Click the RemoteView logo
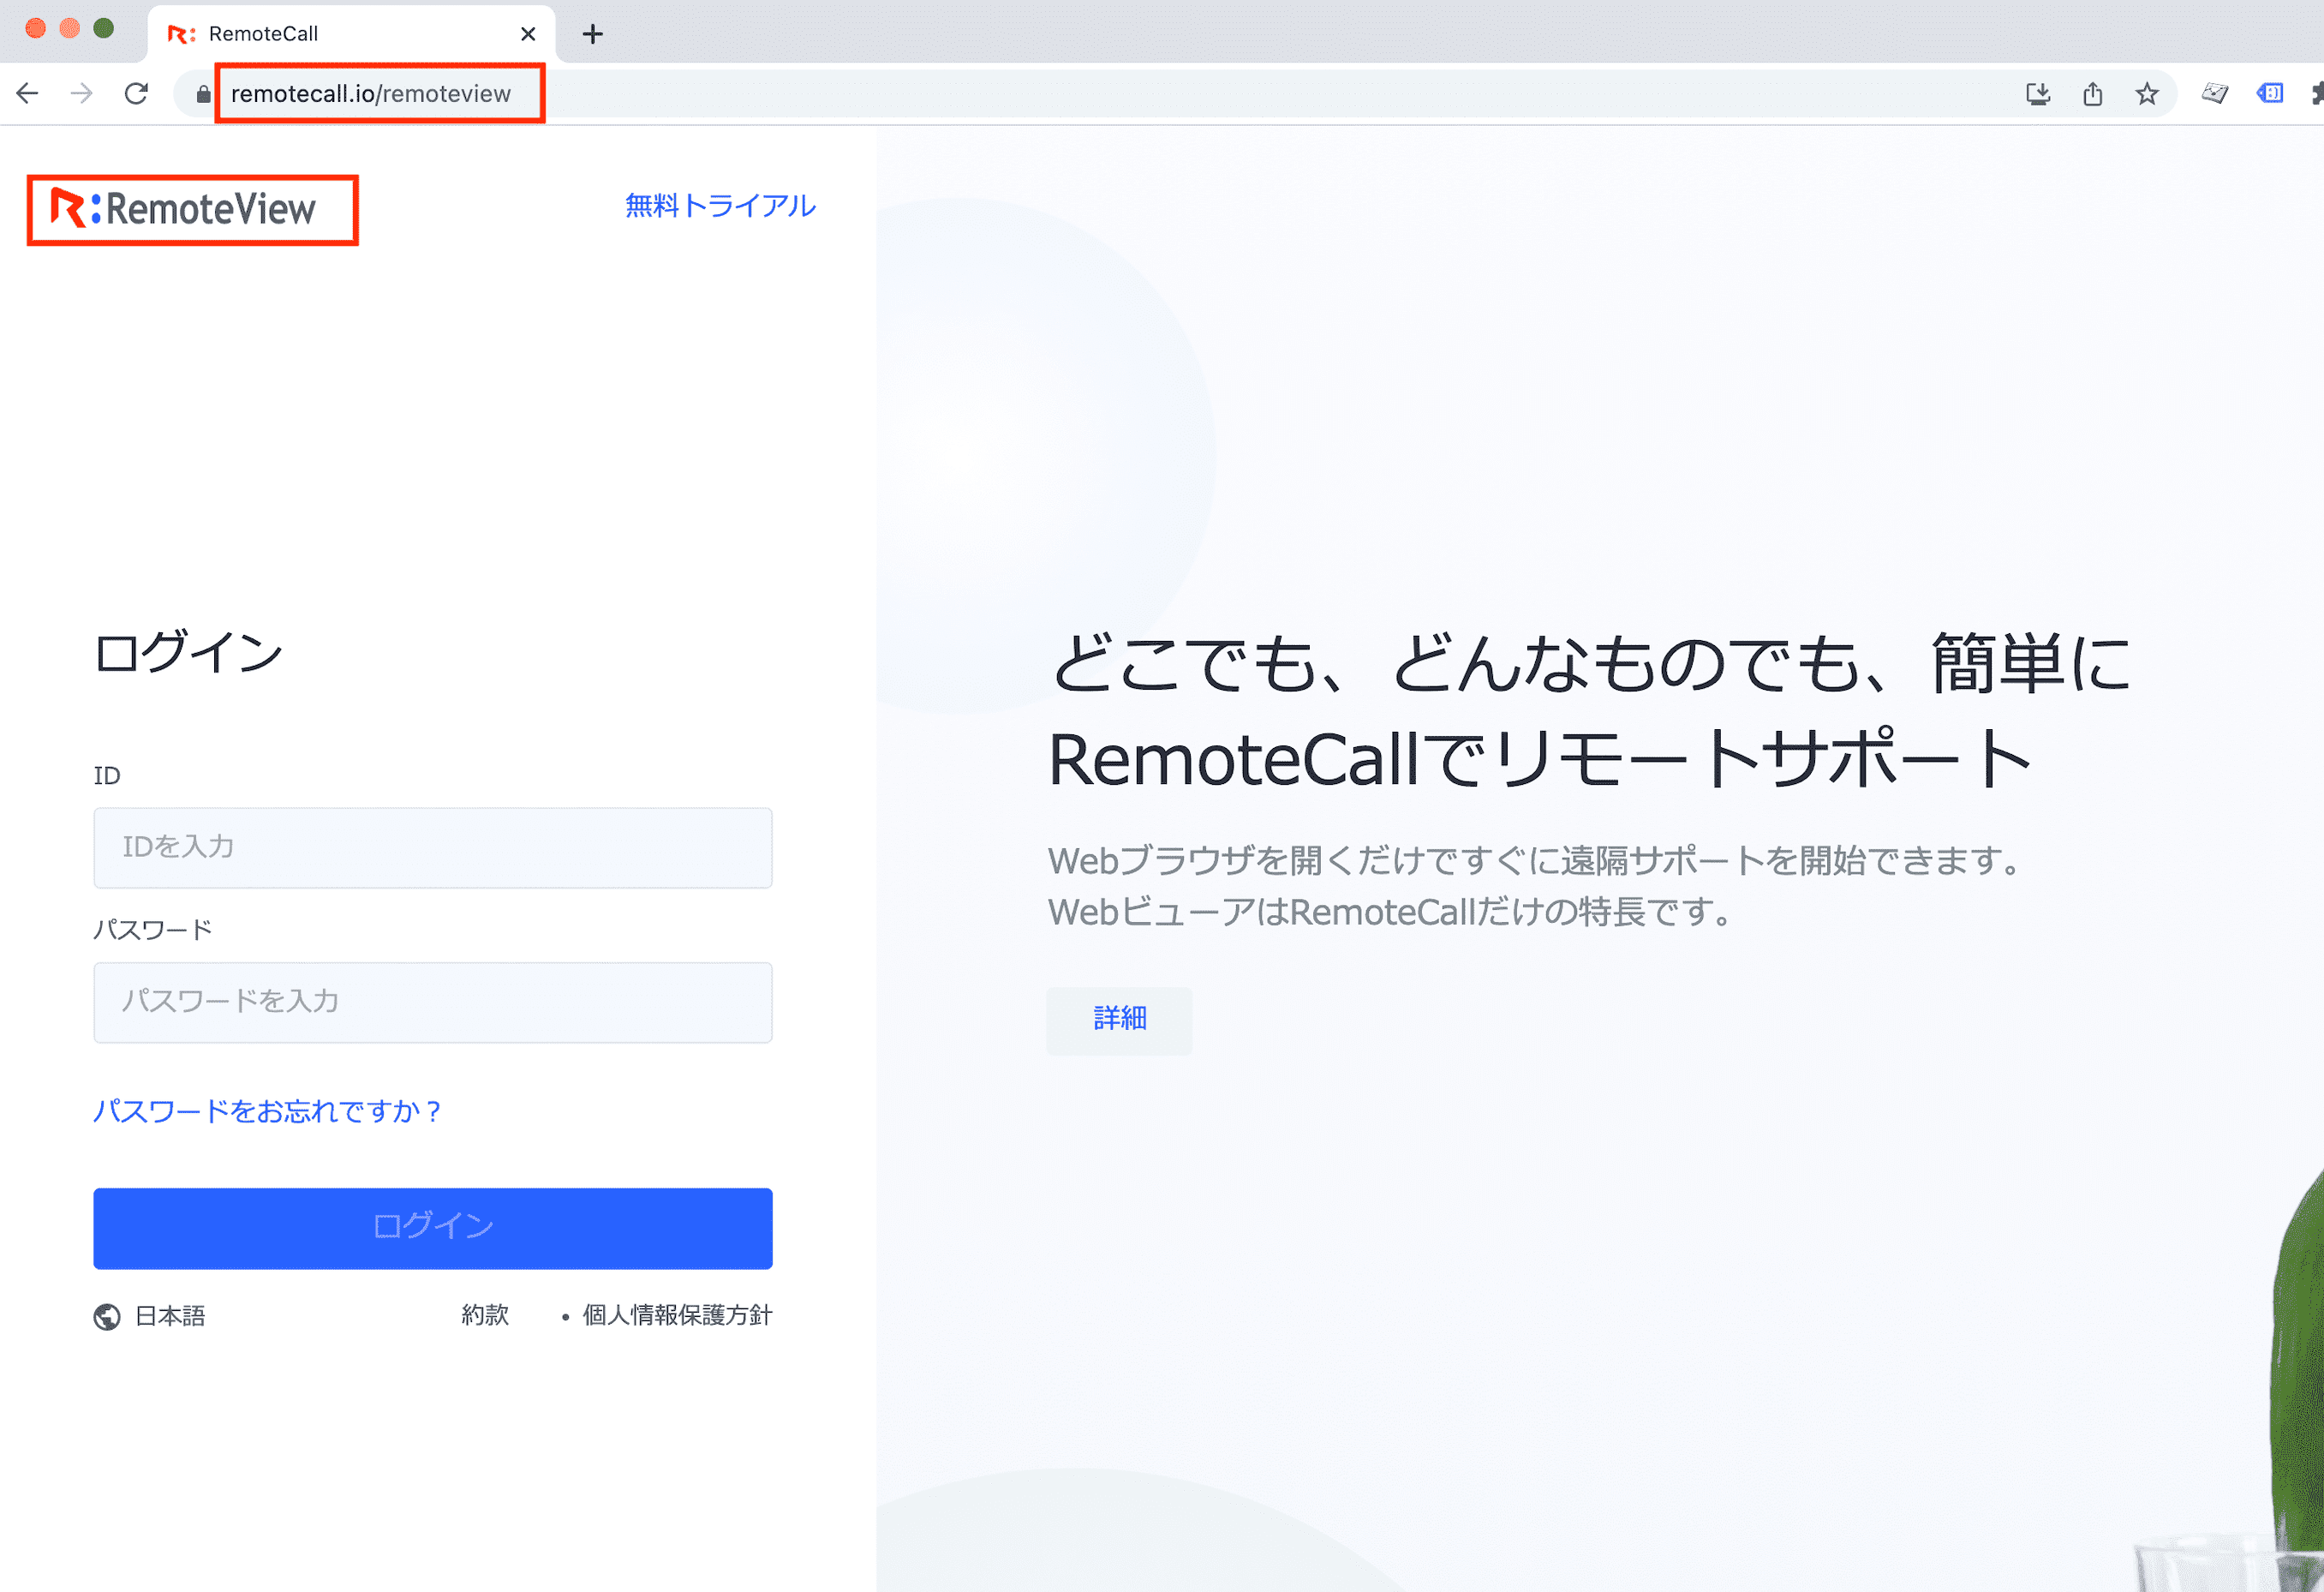The image size is (2324, 1592). pos(184,209)
